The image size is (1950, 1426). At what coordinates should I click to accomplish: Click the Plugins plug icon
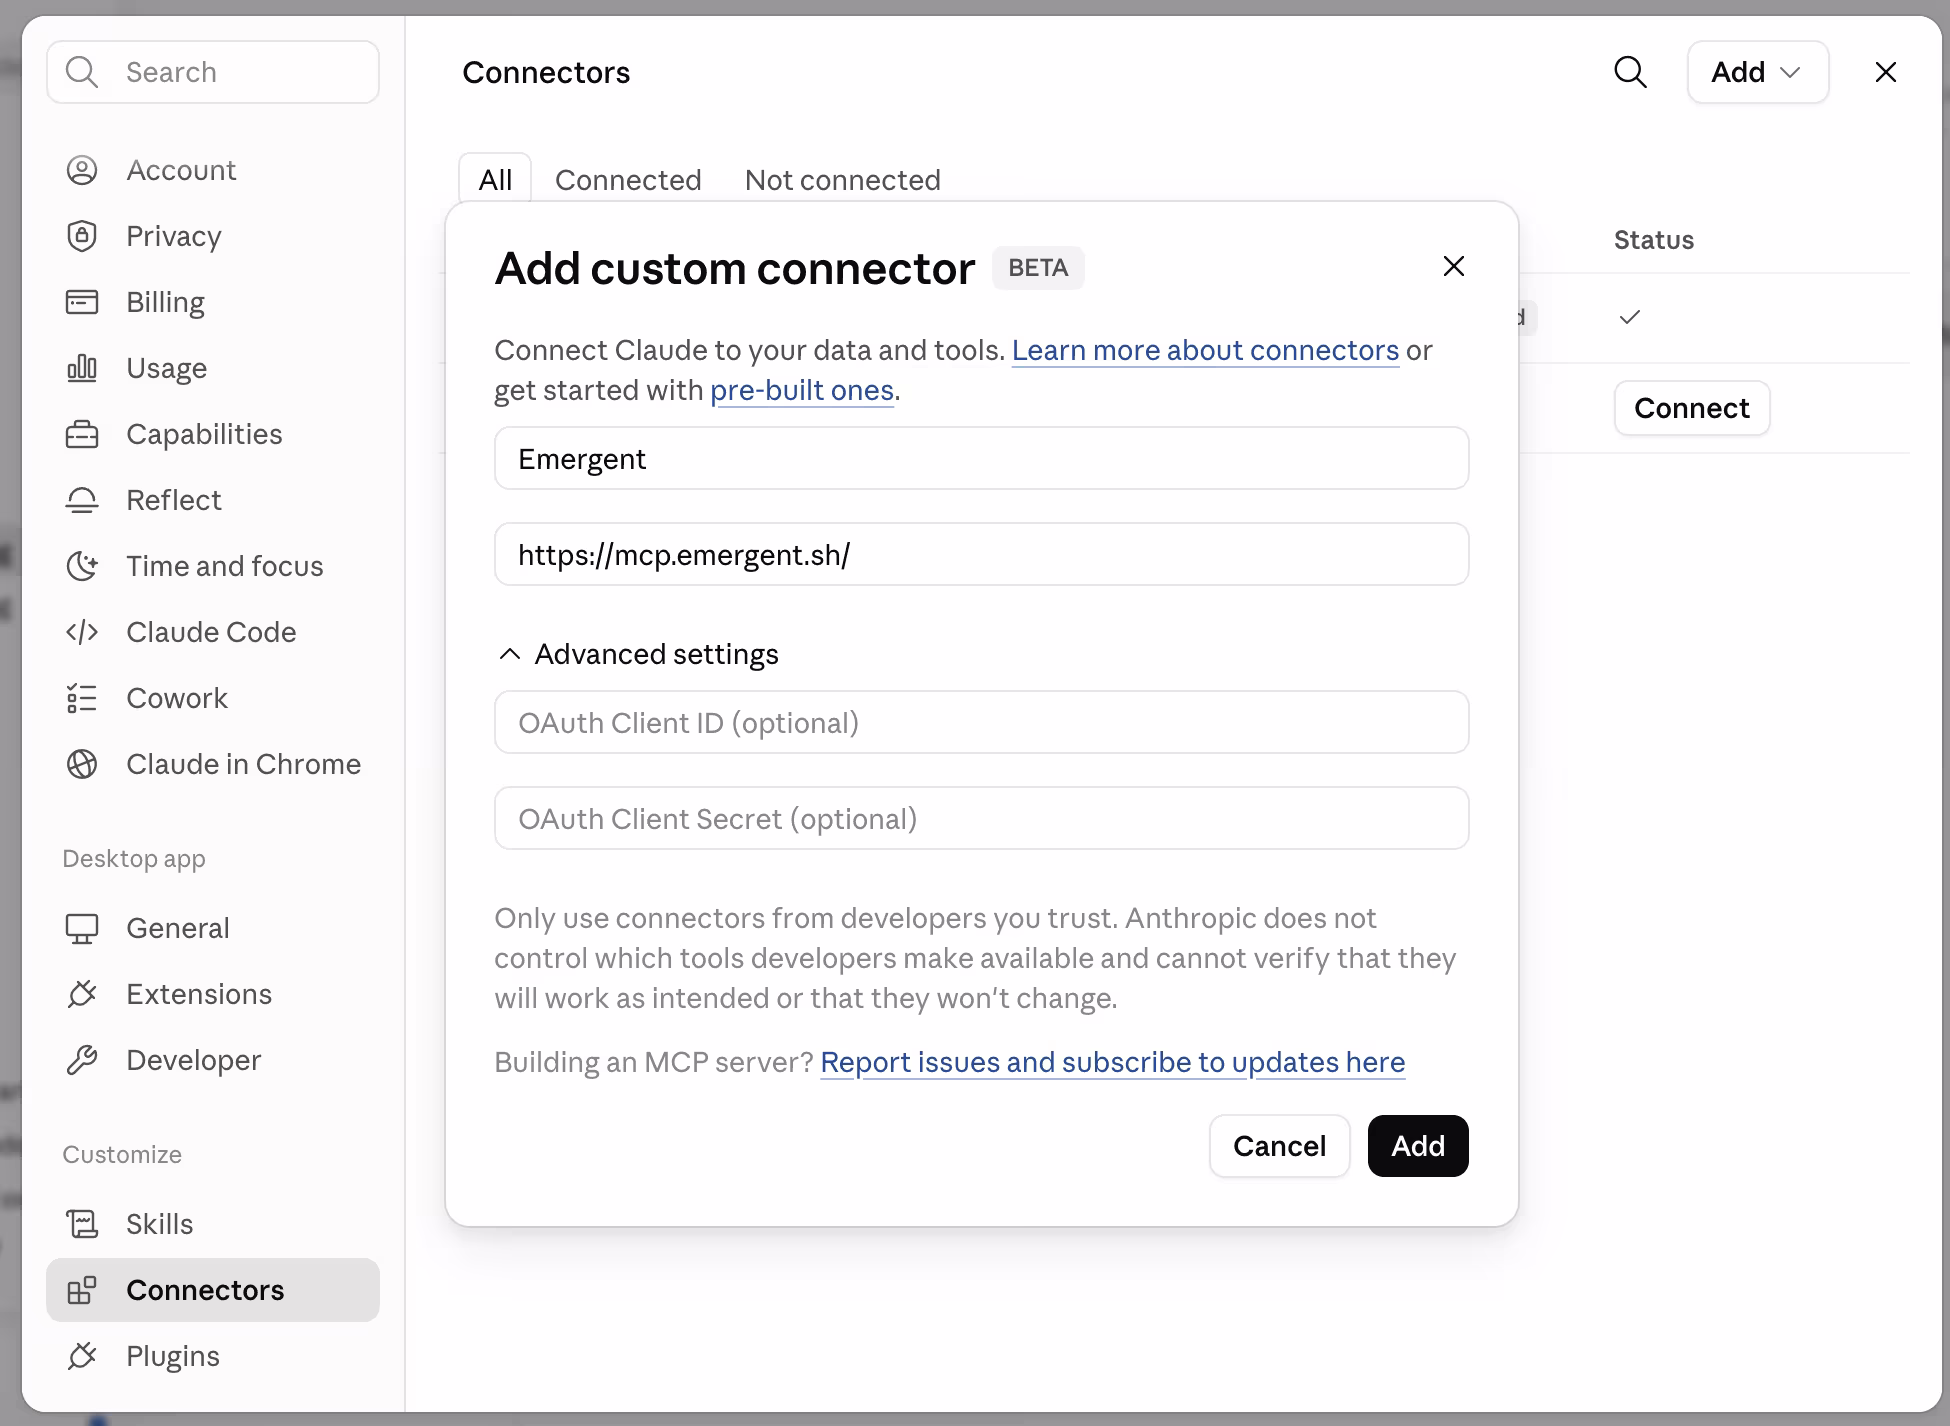82,1356
